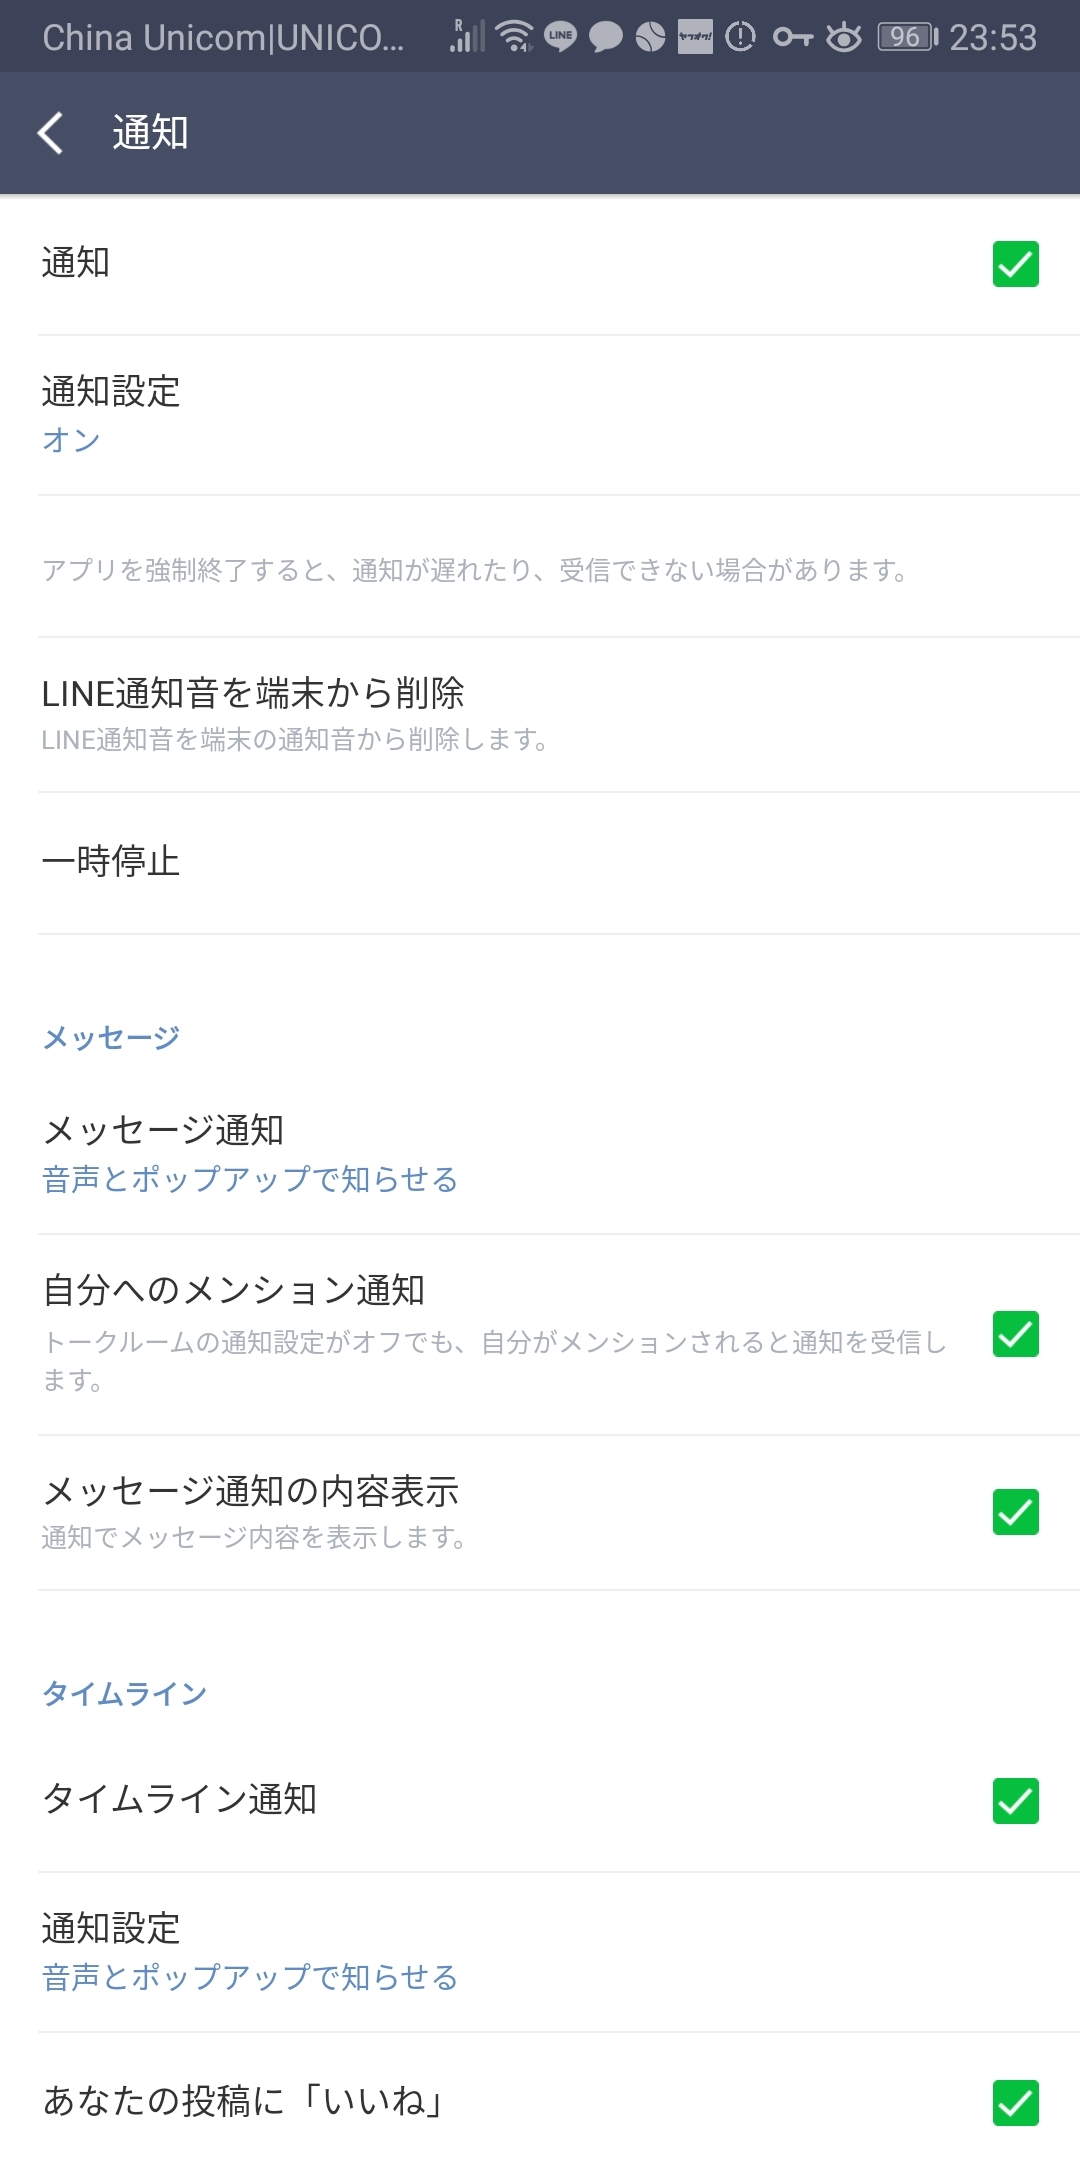Turn off タイムライン通知 checkbox
1080x2160 pixels.
click(1015, 1801)
